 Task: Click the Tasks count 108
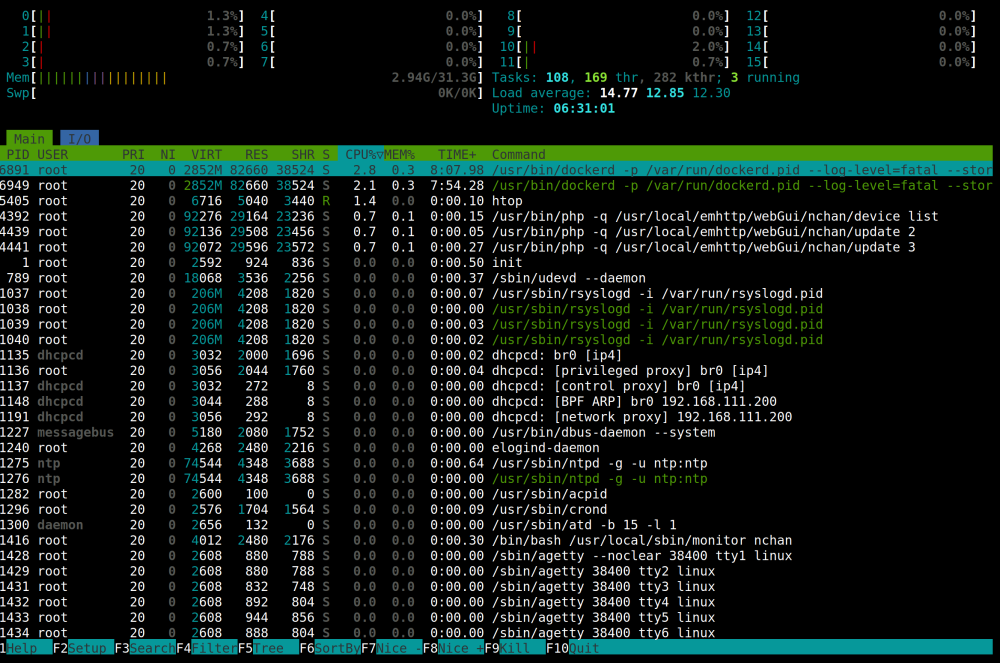tap(557, 77)
